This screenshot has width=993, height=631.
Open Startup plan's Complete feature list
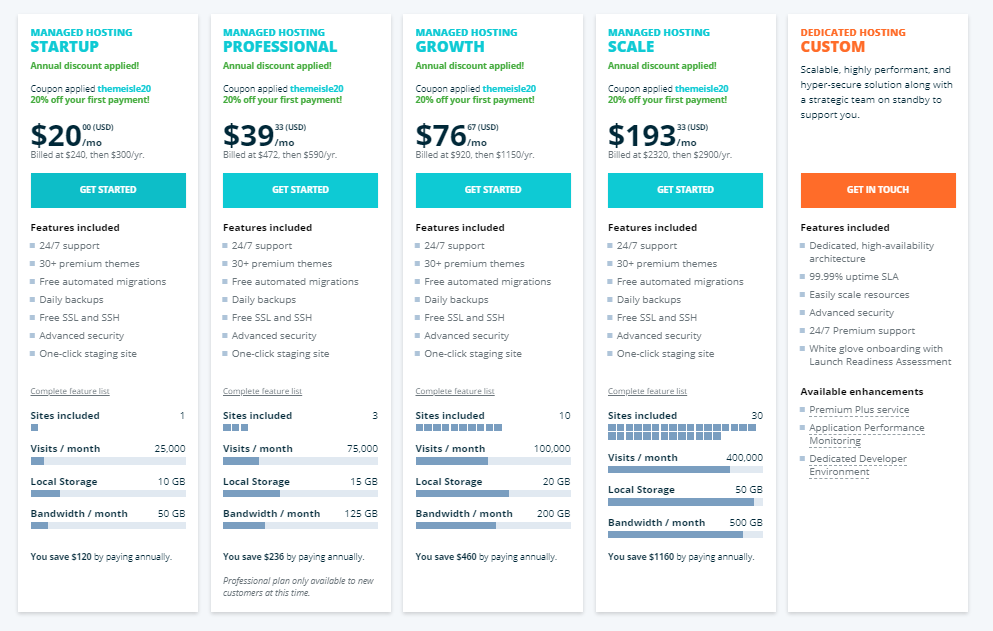tap(70, 391)
